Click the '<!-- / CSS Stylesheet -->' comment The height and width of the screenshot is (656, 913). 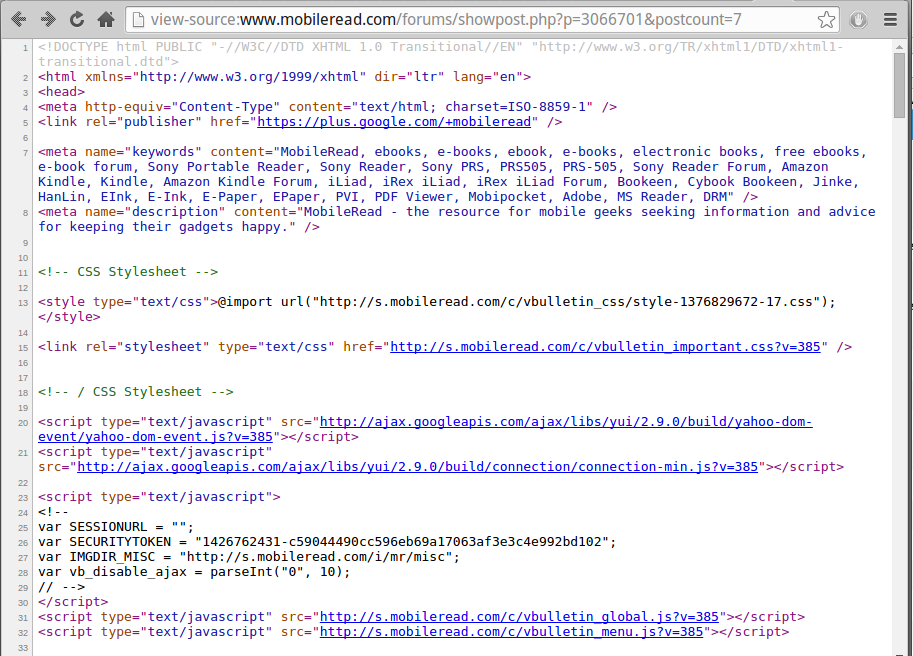tap(136, 392)
